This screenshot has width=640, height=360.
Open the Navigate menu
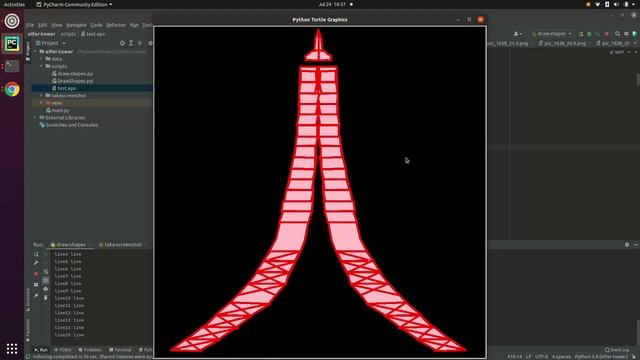coord(76,25)
